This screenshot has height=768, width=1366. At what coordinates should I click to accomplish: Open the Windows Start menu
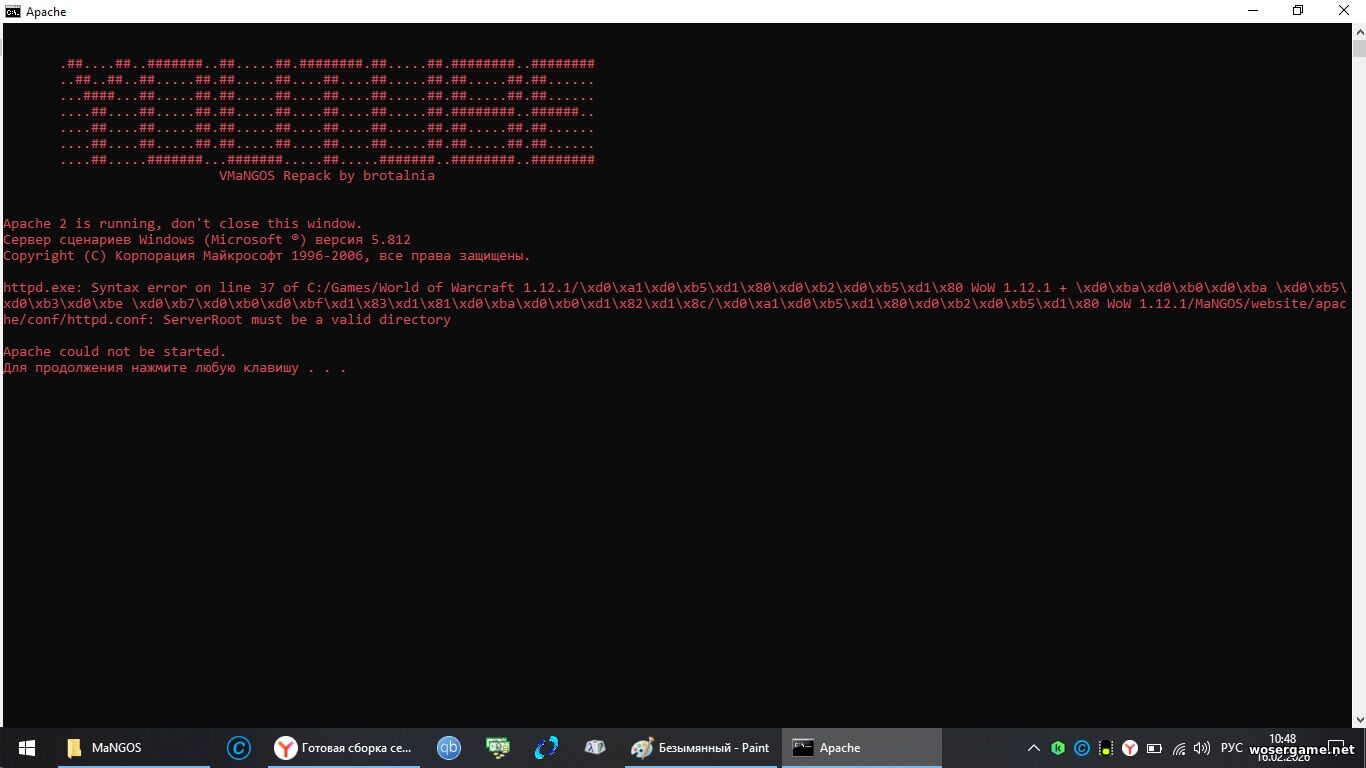pyautogui.click(x=27, y=748)
